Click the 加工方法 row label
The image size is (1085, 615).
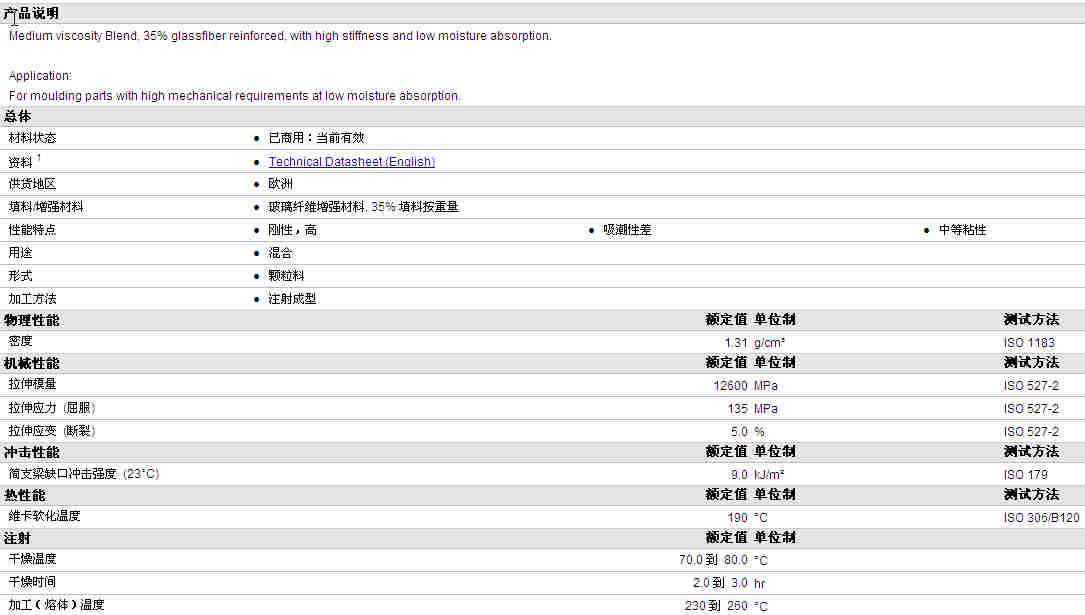pyautogui.click(x=33, y=299)
